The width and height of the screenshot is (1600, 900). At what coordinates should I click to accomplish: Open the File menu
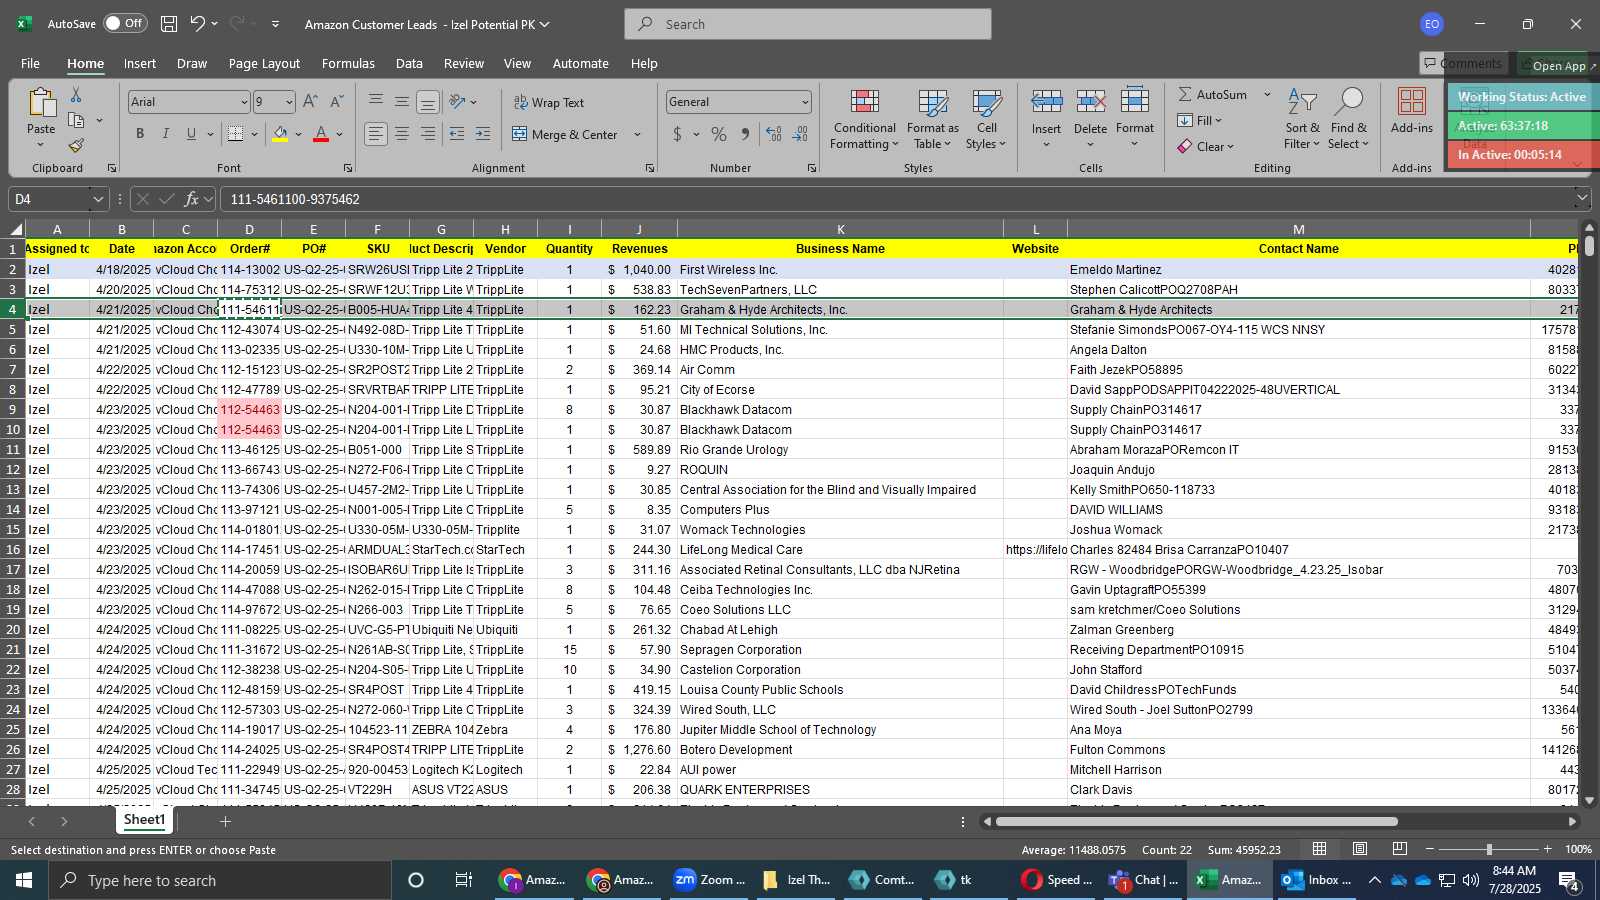coord(30,63)
